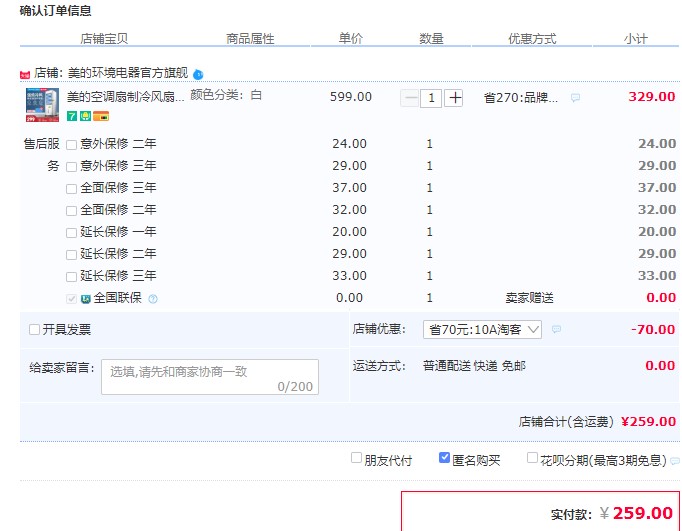Uncheck 匿名购买 checkbox
This screenshot has width=682, height=531.
pos(444,458)
